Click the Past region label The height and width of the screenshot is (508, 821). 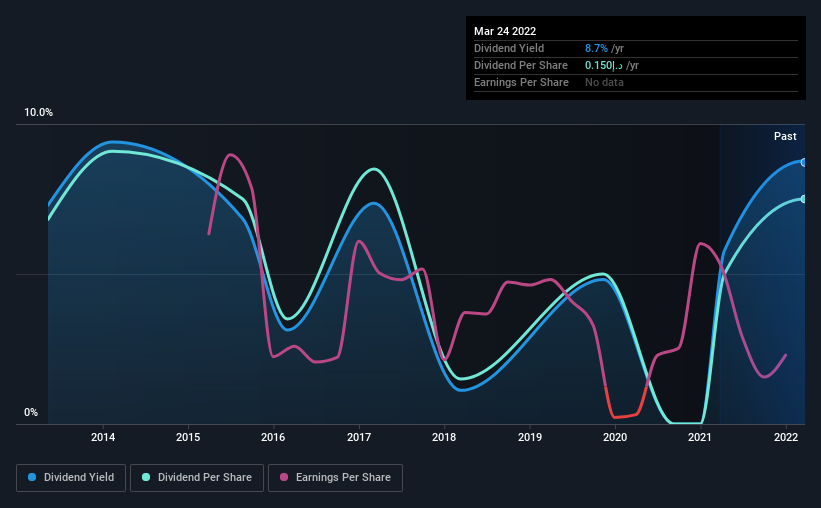coord(785,137)
